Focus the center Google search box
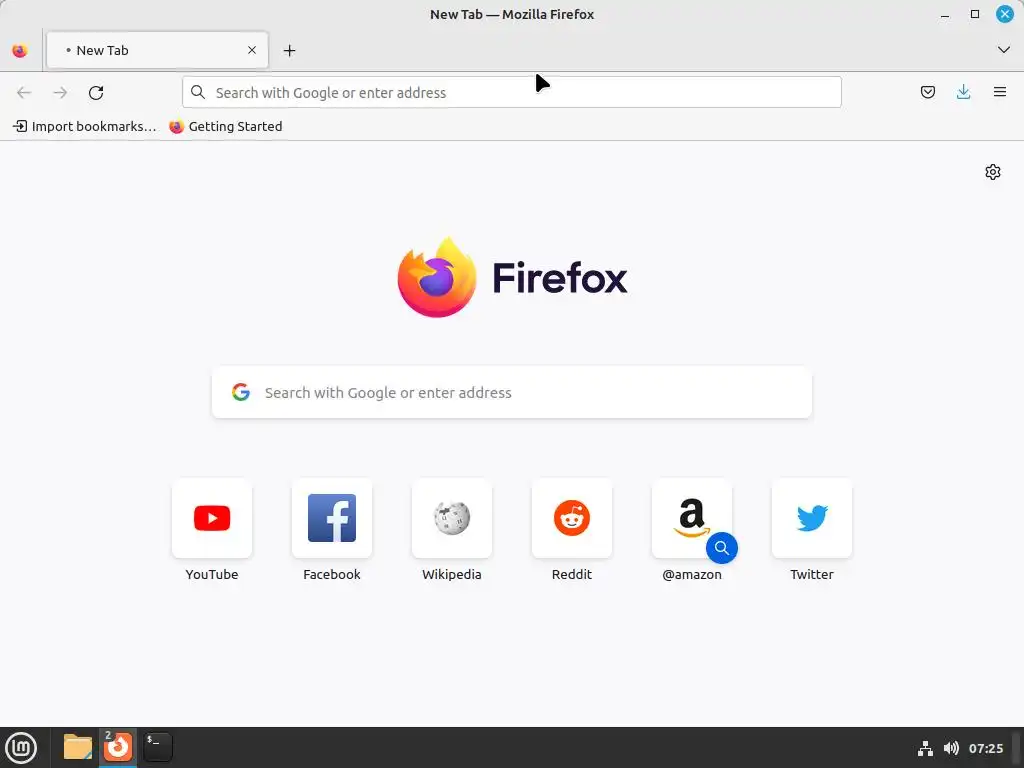 pyautogui.click(x=511, y=392)
